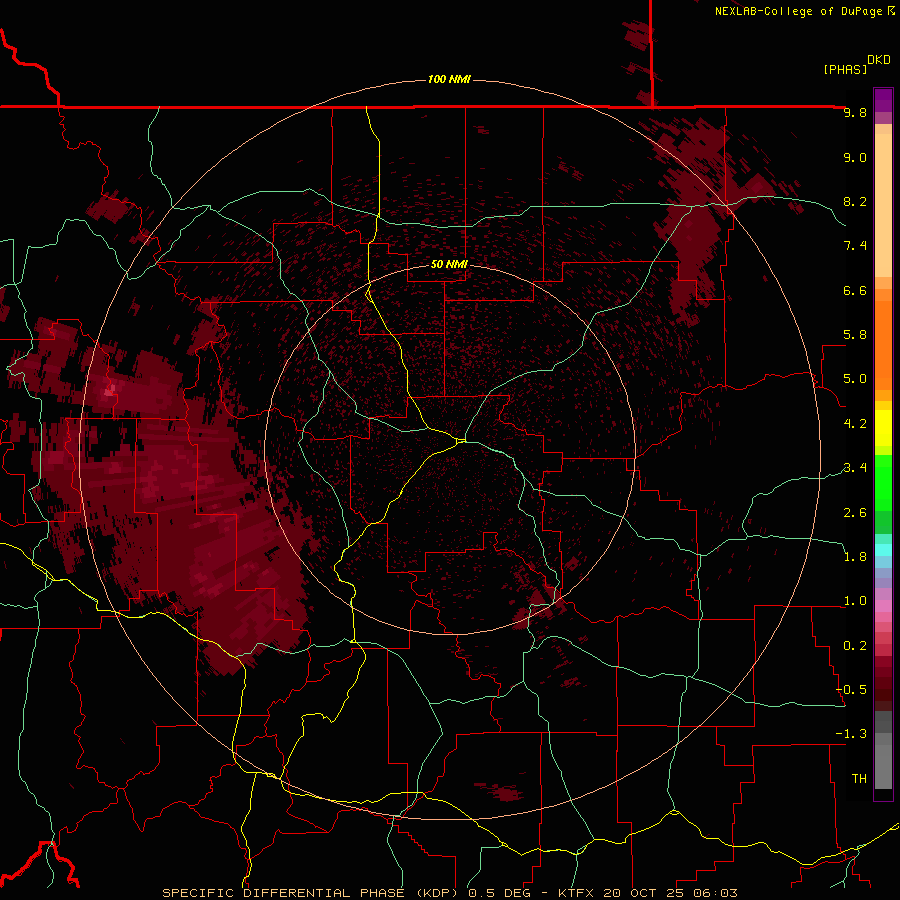Click the bright green colorbar segment
The width and height of the screenshot is (900, 900).
[883, 482]
